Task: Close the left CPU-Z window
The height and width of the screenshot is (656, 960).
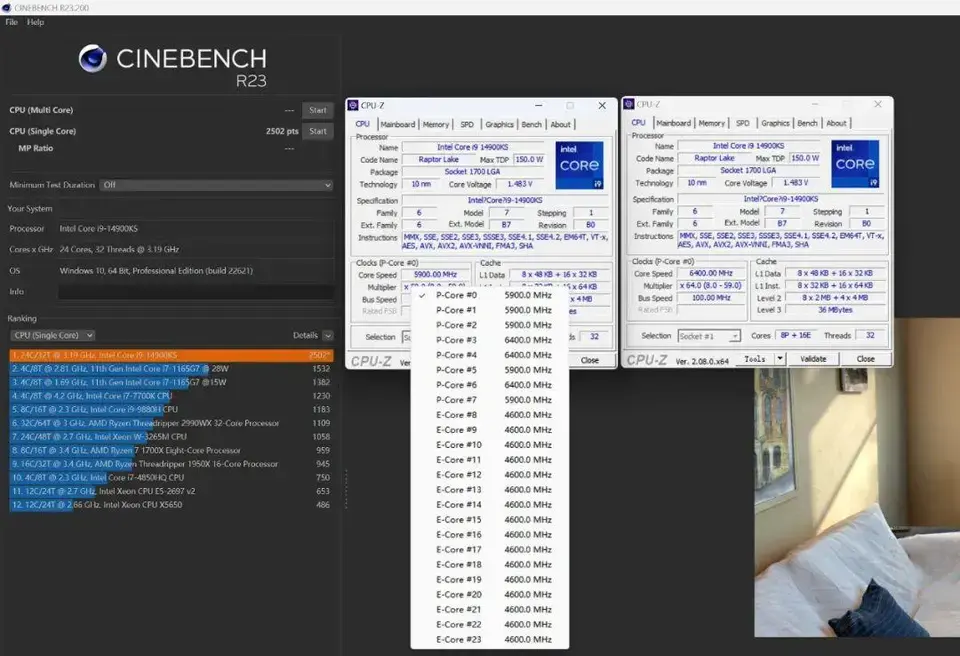Action: (602, 105)
